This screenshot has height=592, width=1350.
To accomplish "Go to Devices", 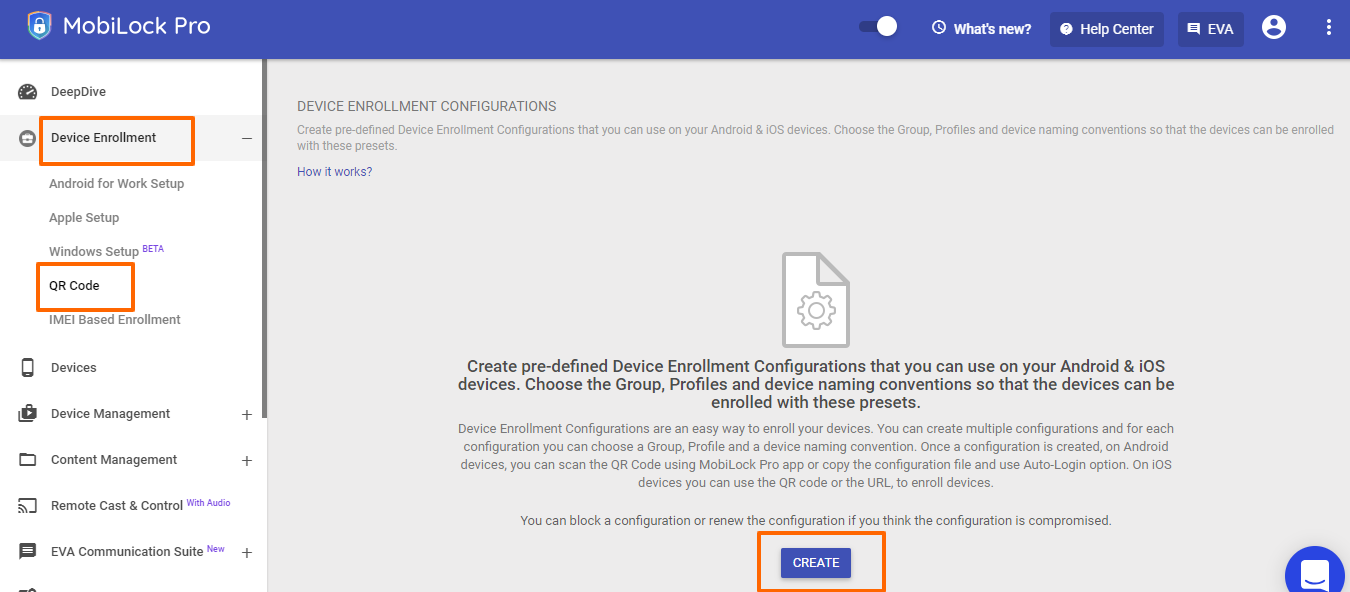I will coord(74,368).
